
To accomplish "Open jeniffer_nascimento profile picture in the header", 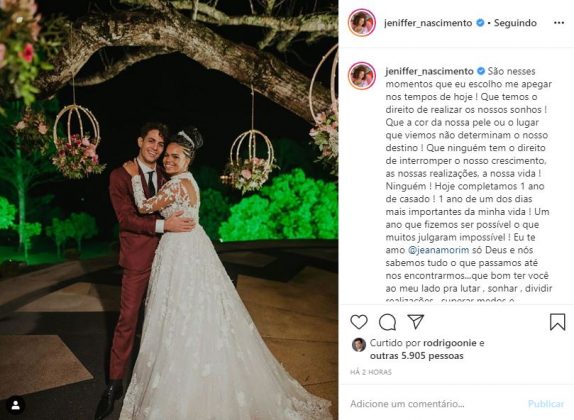I will coord(362,23).
